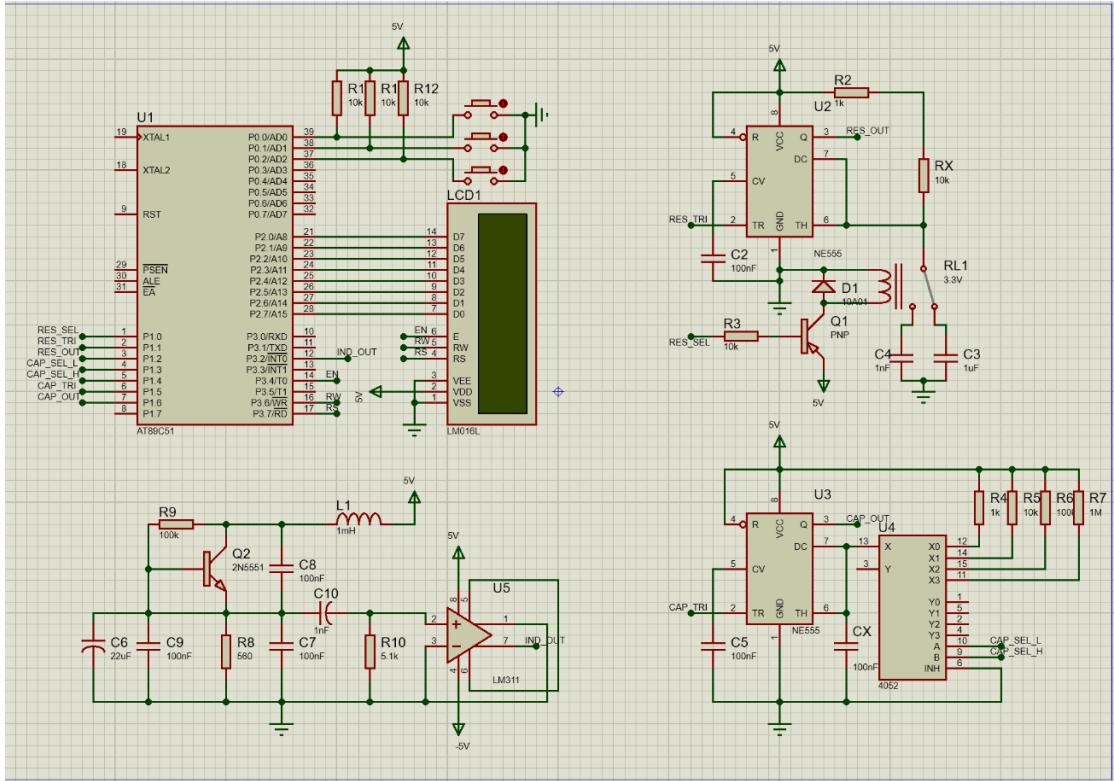Screen dimensions: 1114x781
Task: Select the diode D1 symbol
Action: pyautogui.click(x=823, y=287)
